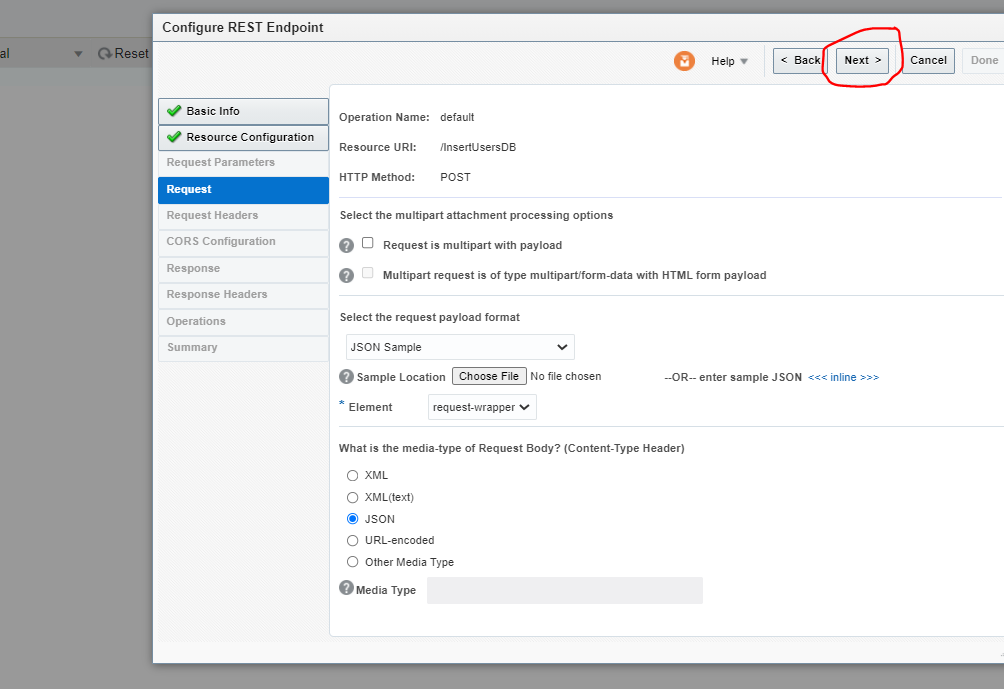Open the Element request-wrapper dropdown
The image size is (1004, 689).
tap(482, 407)
